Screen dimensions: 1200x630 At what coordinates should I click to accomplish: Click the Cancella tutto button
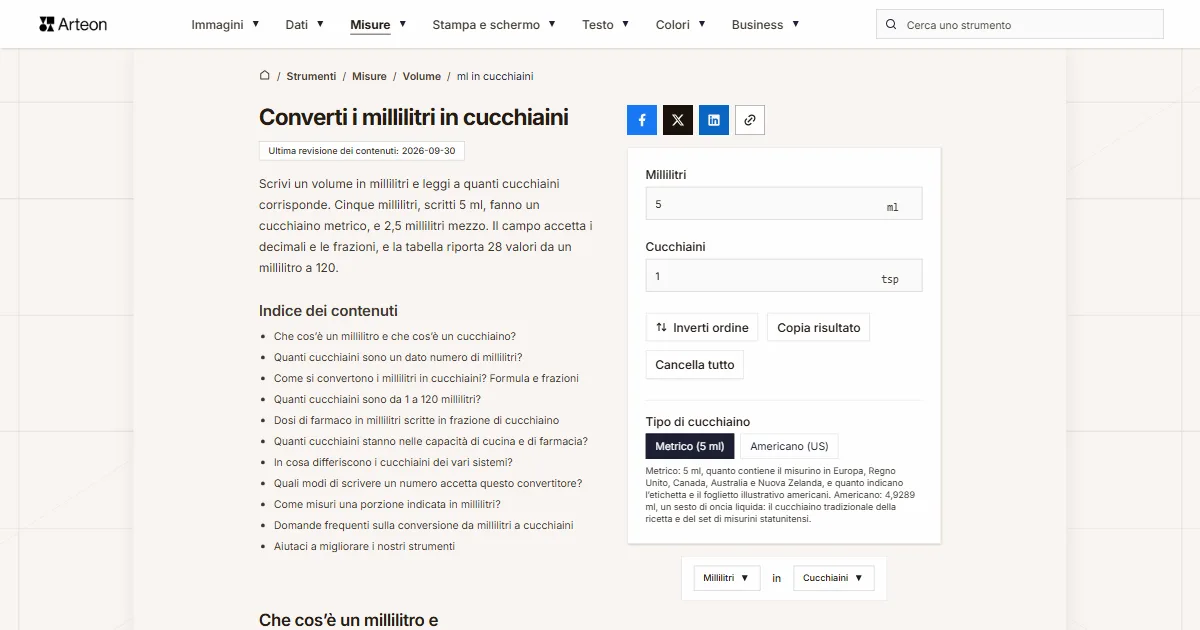point(695,365)
